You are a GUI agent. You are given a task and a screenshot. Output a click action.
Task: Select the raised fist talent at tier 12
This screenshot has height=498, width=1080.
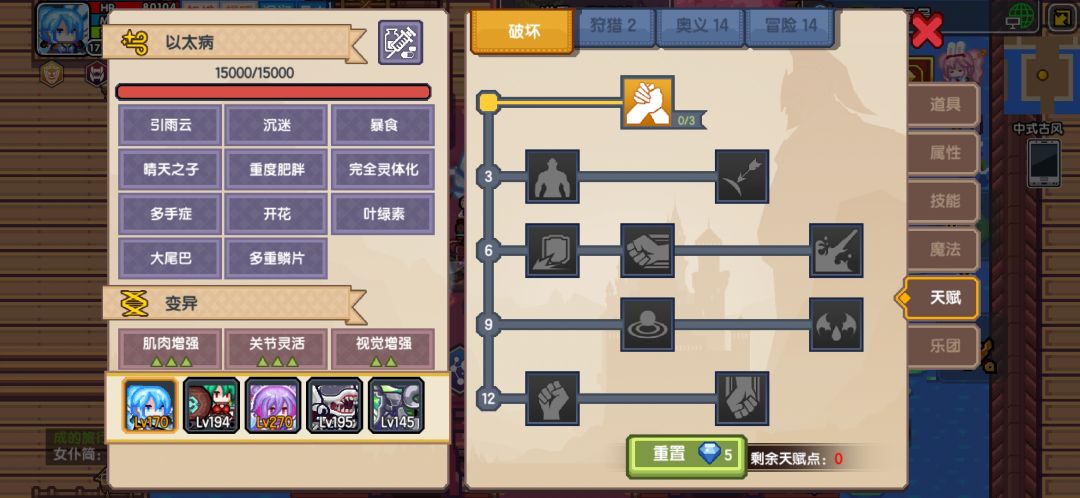pos(552,398)
